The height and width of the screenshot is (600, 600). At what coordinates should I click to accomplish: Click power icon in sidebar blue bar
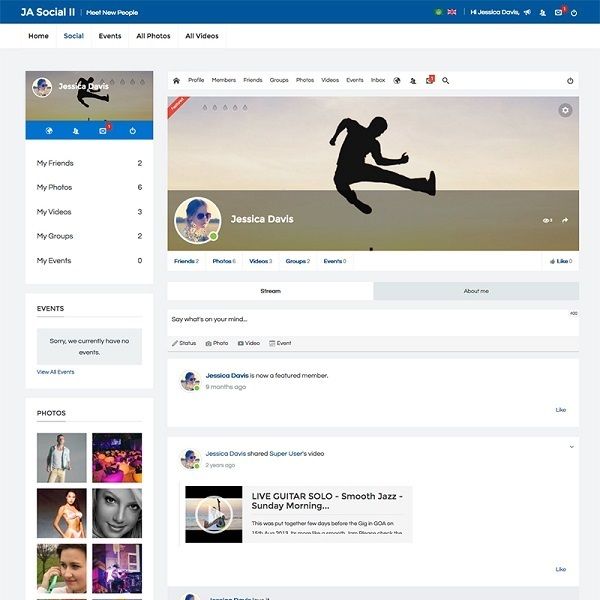(132, 131)
